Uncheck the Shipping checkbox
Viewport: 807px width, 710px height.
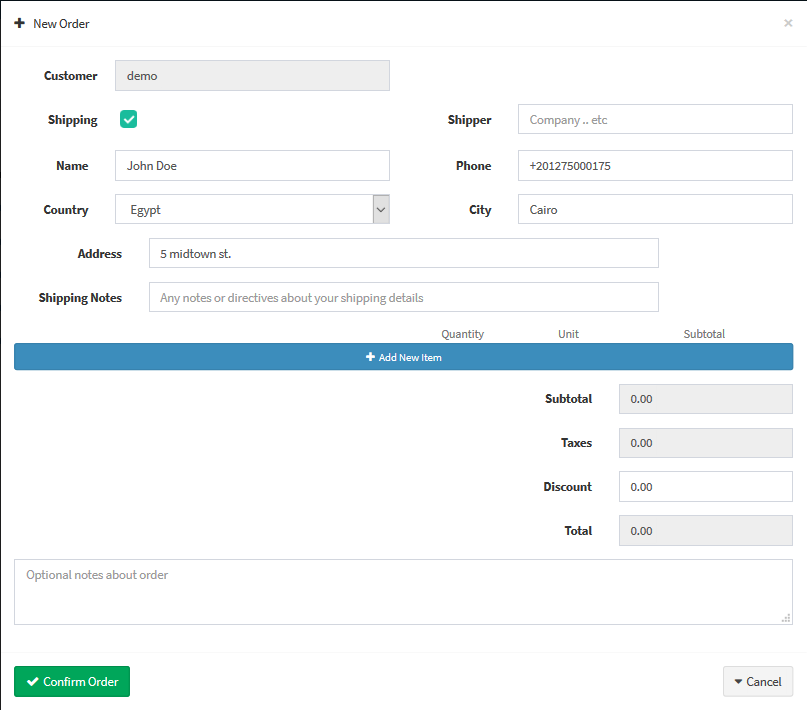pyautogui.click(x=129, y=119)
